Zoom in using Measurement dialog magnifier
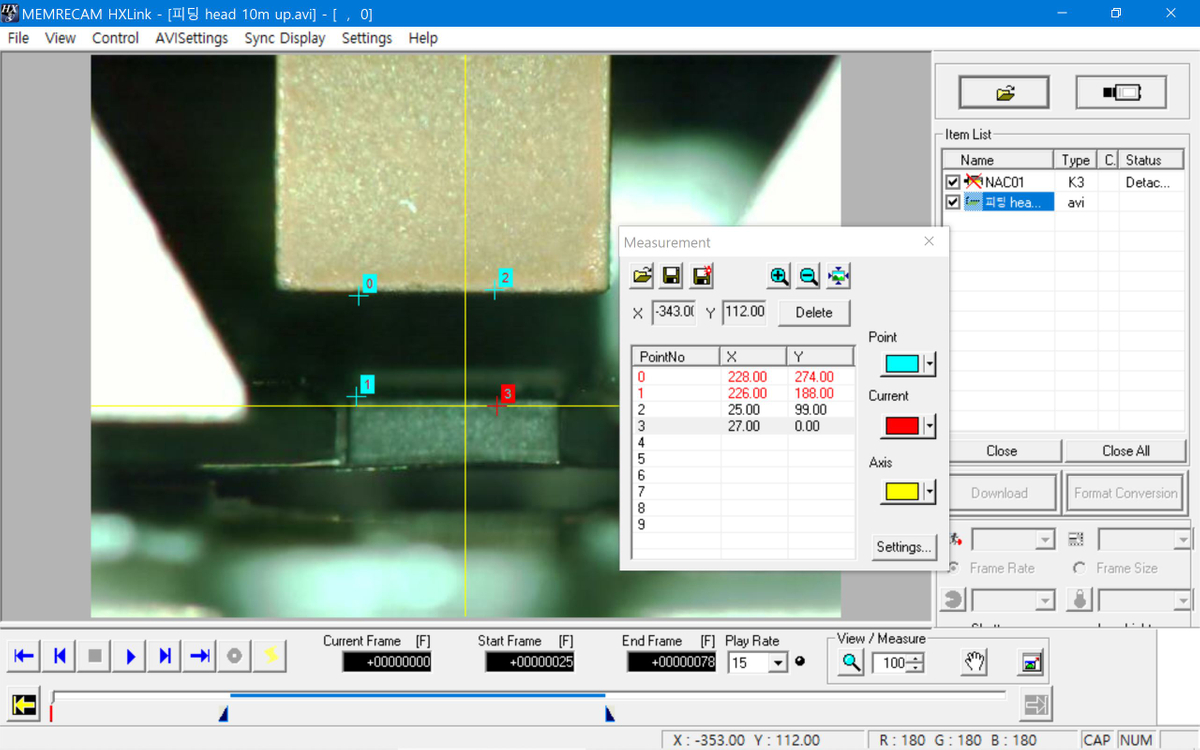 point(779,277)
